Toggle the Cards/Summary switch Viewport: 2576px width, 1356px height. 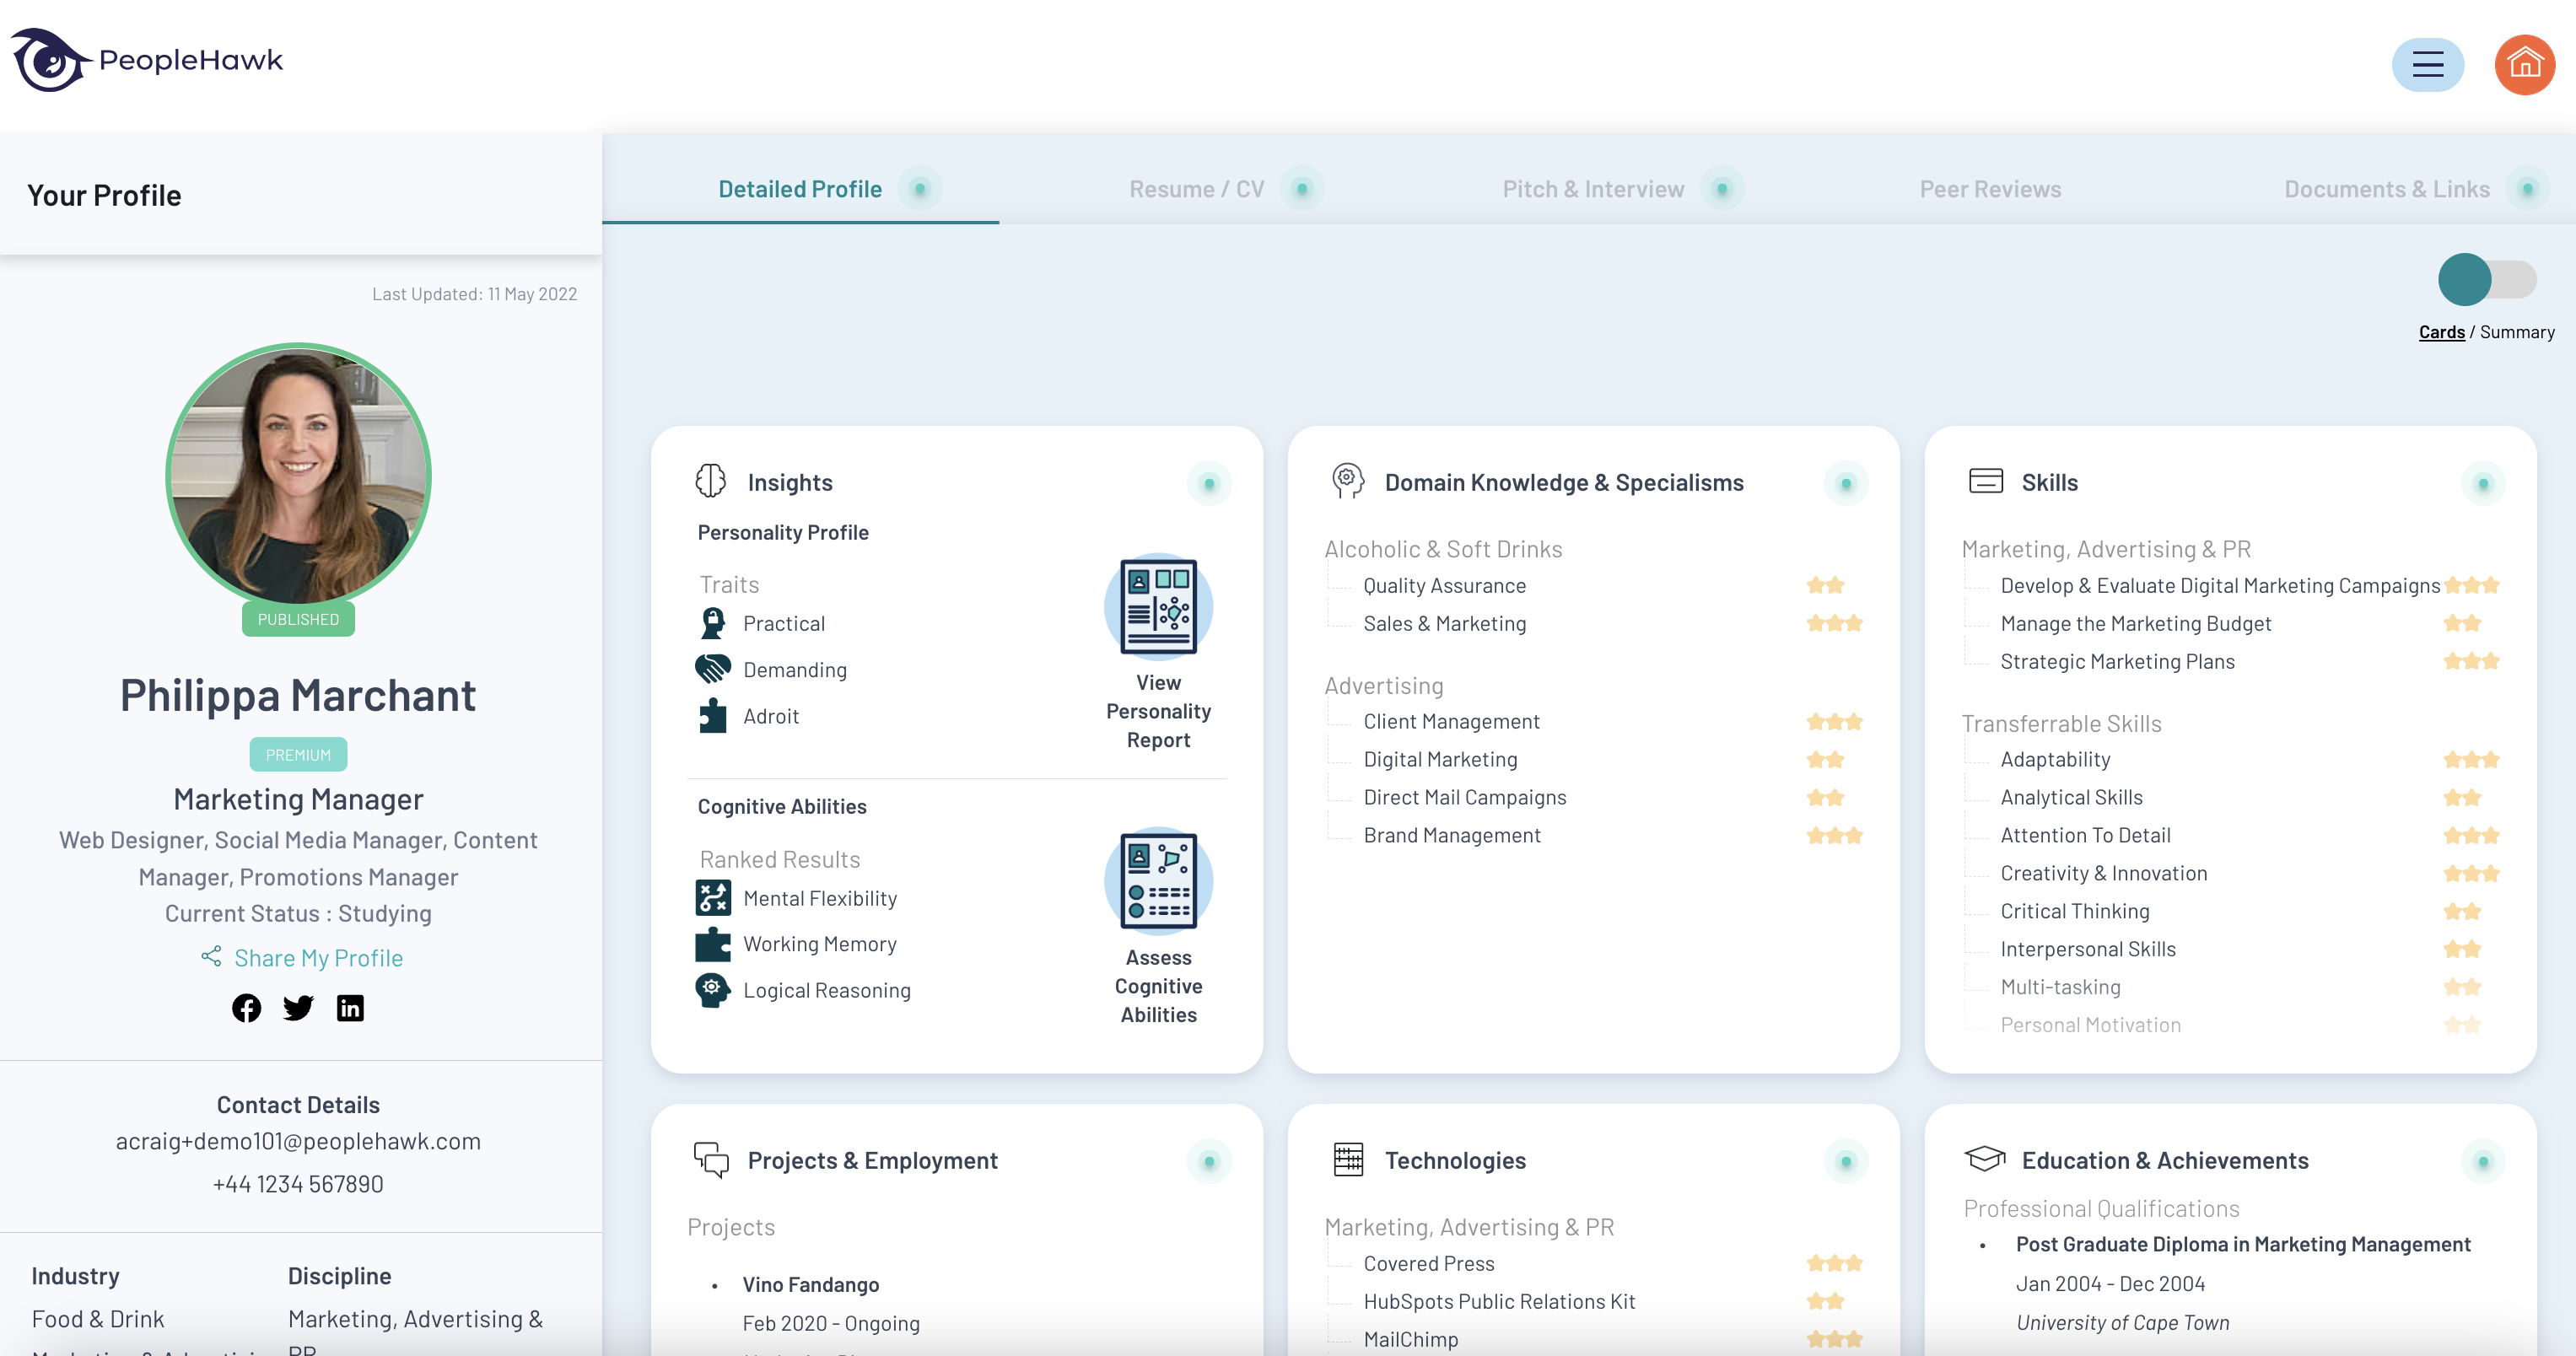(2487, 280)
